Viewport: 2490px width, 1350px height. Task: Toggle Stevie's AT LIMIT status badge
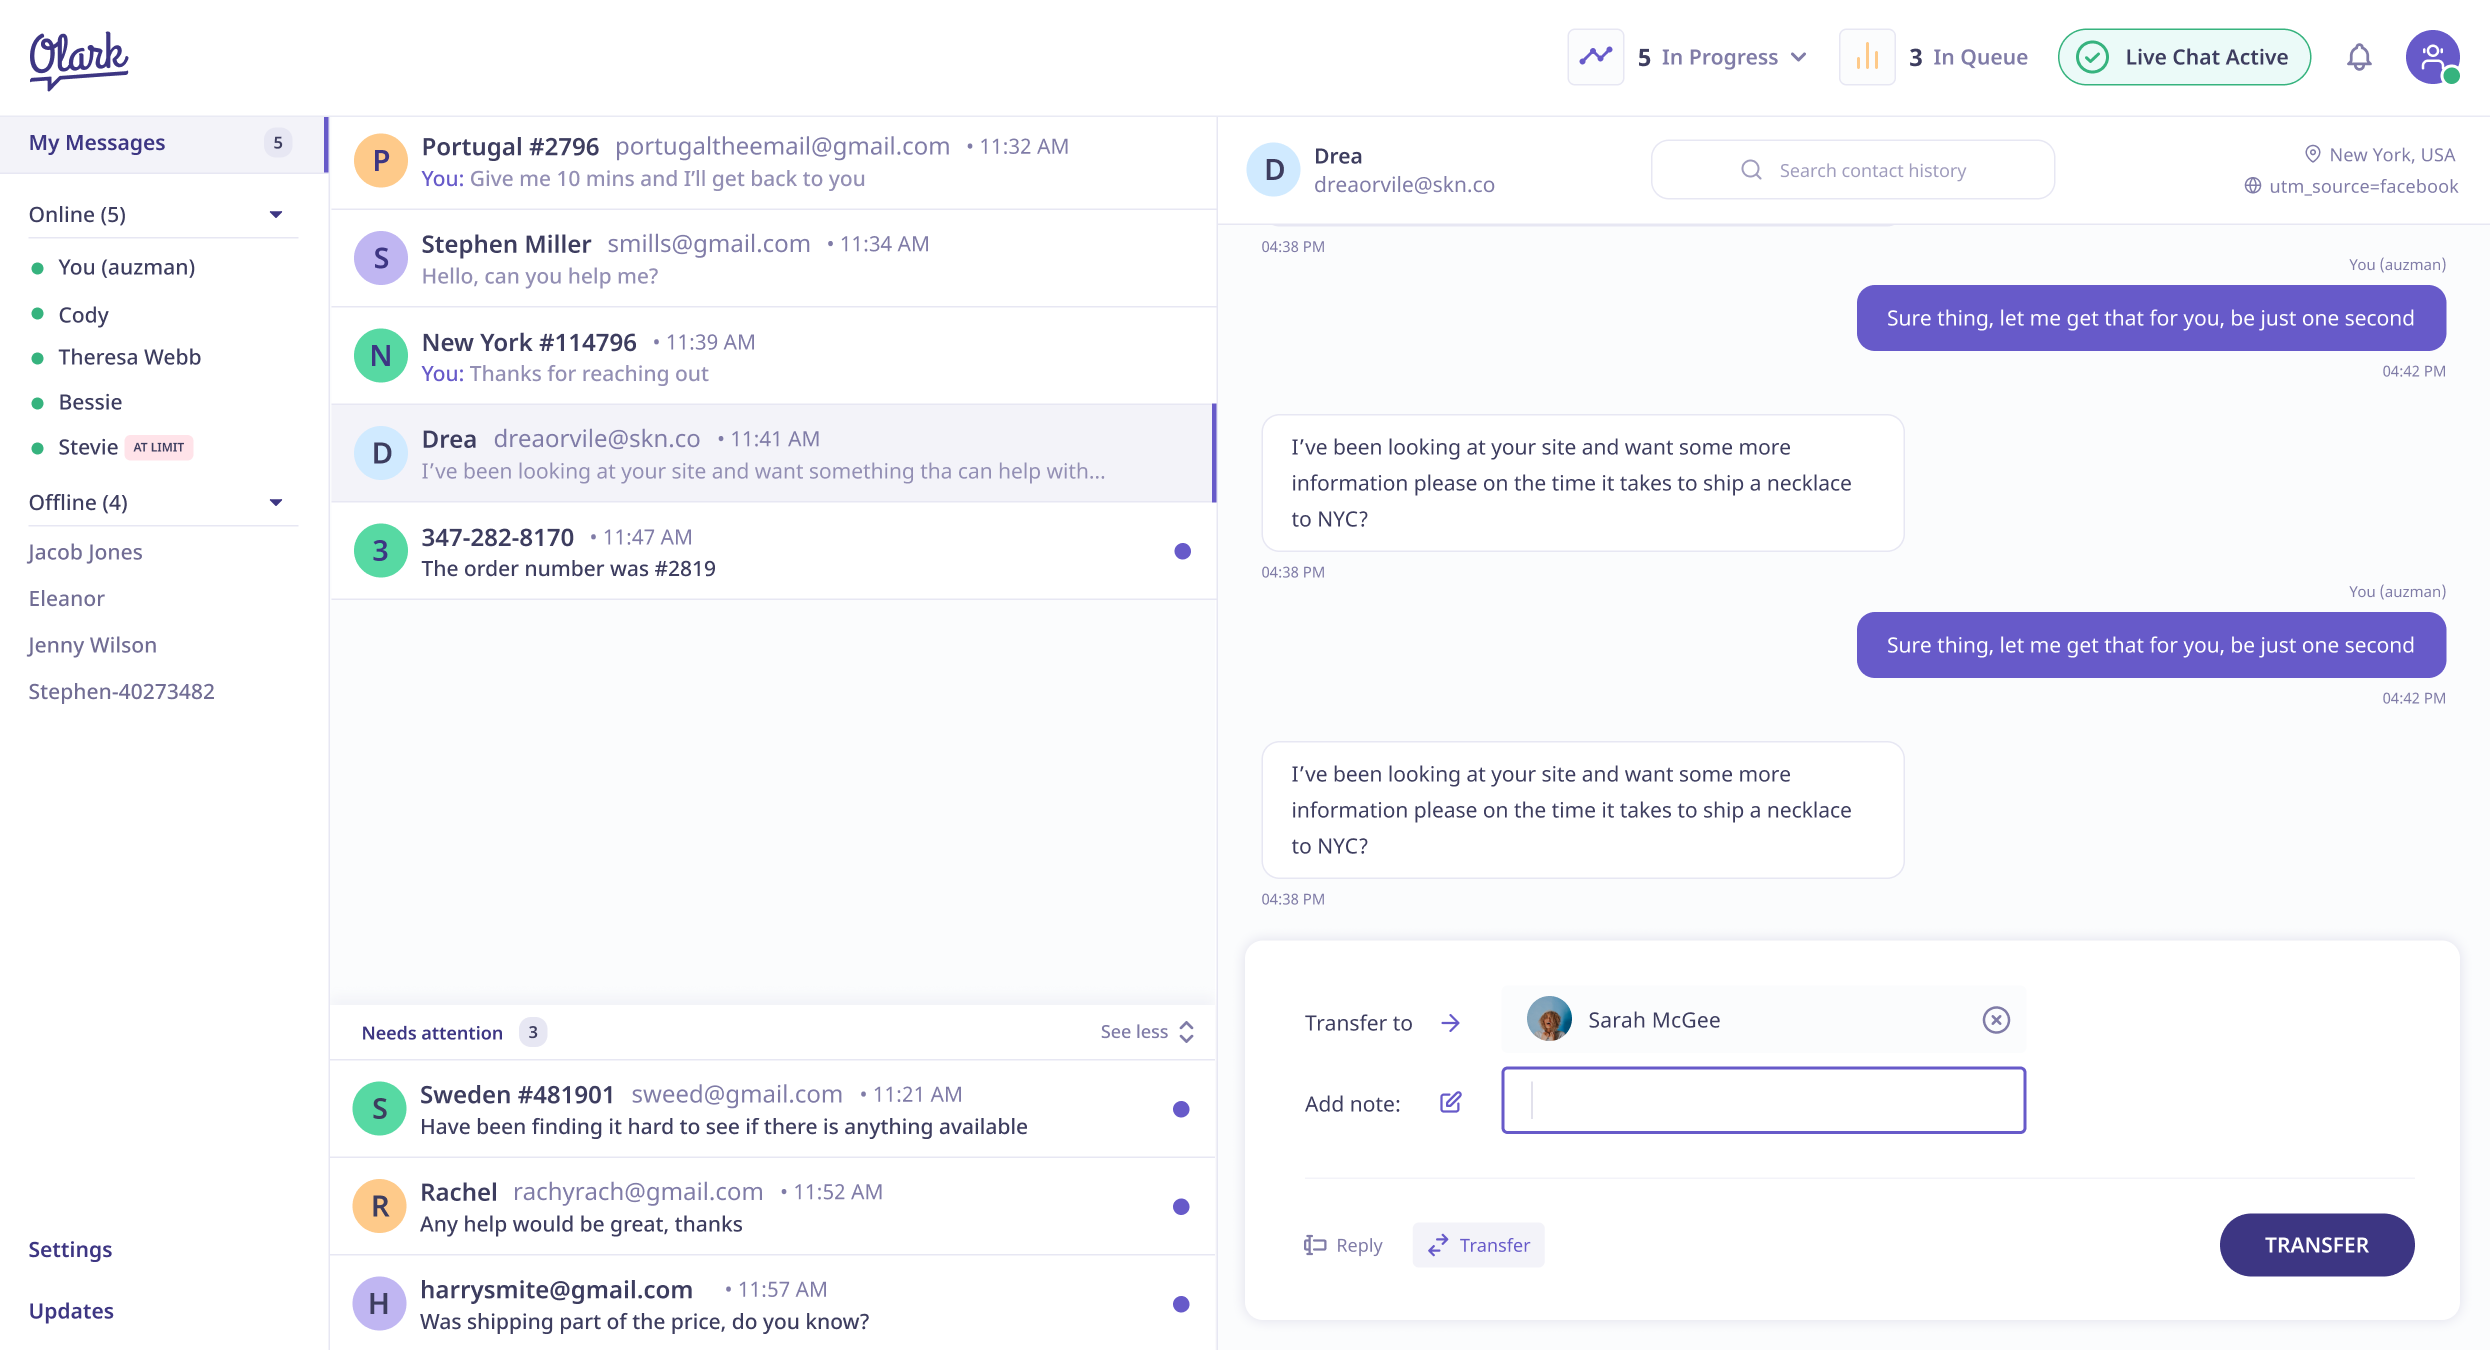click(160, 446)
